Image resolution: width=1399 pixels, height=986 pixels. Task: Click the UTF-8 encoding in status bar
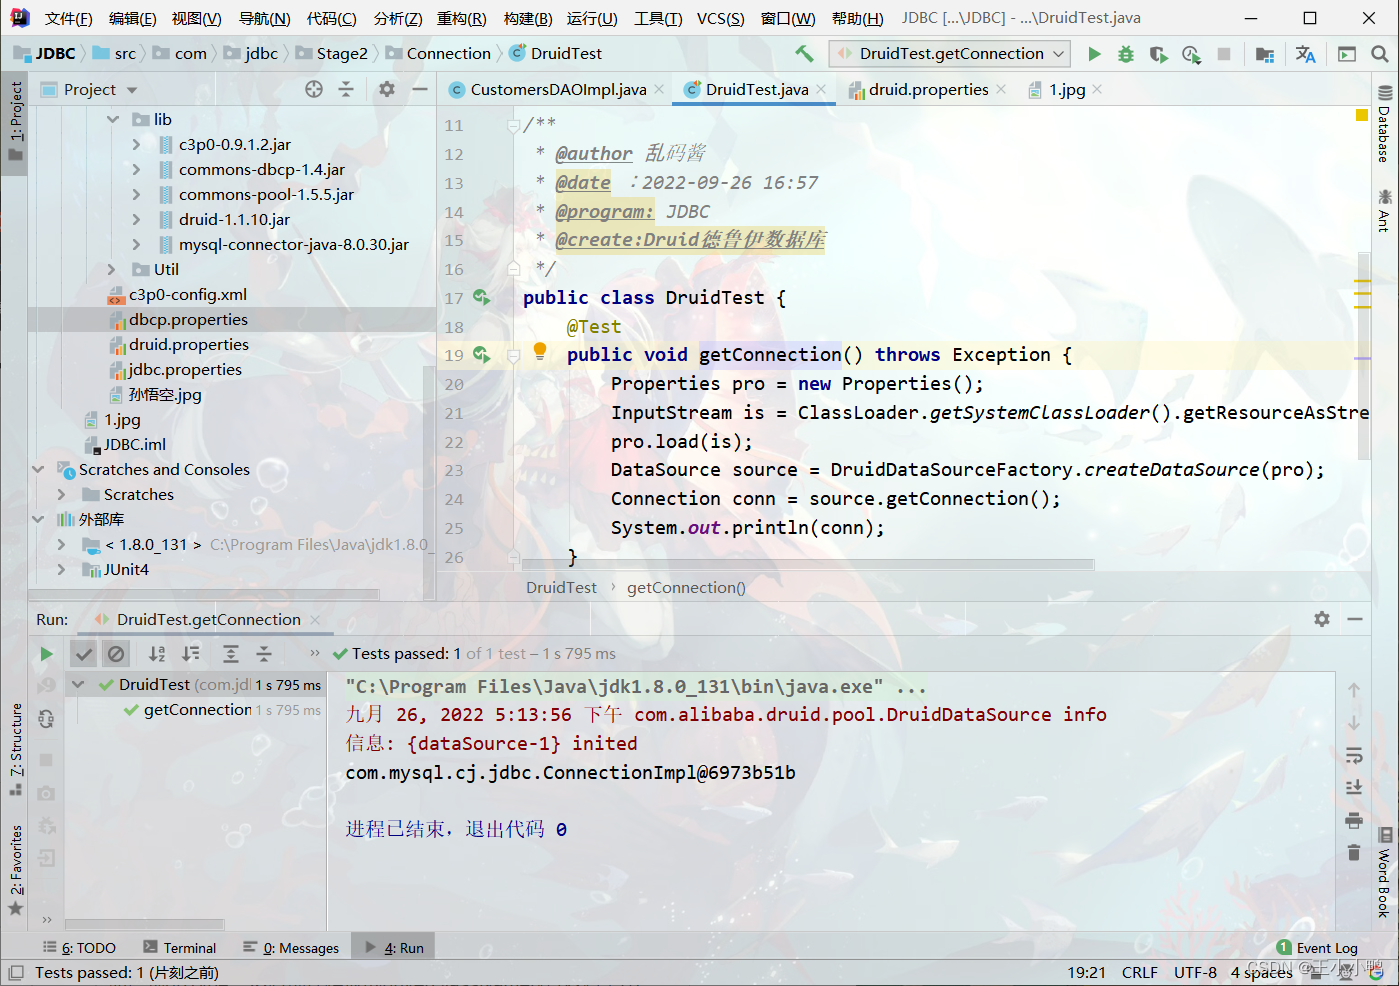click(1195, 972)
